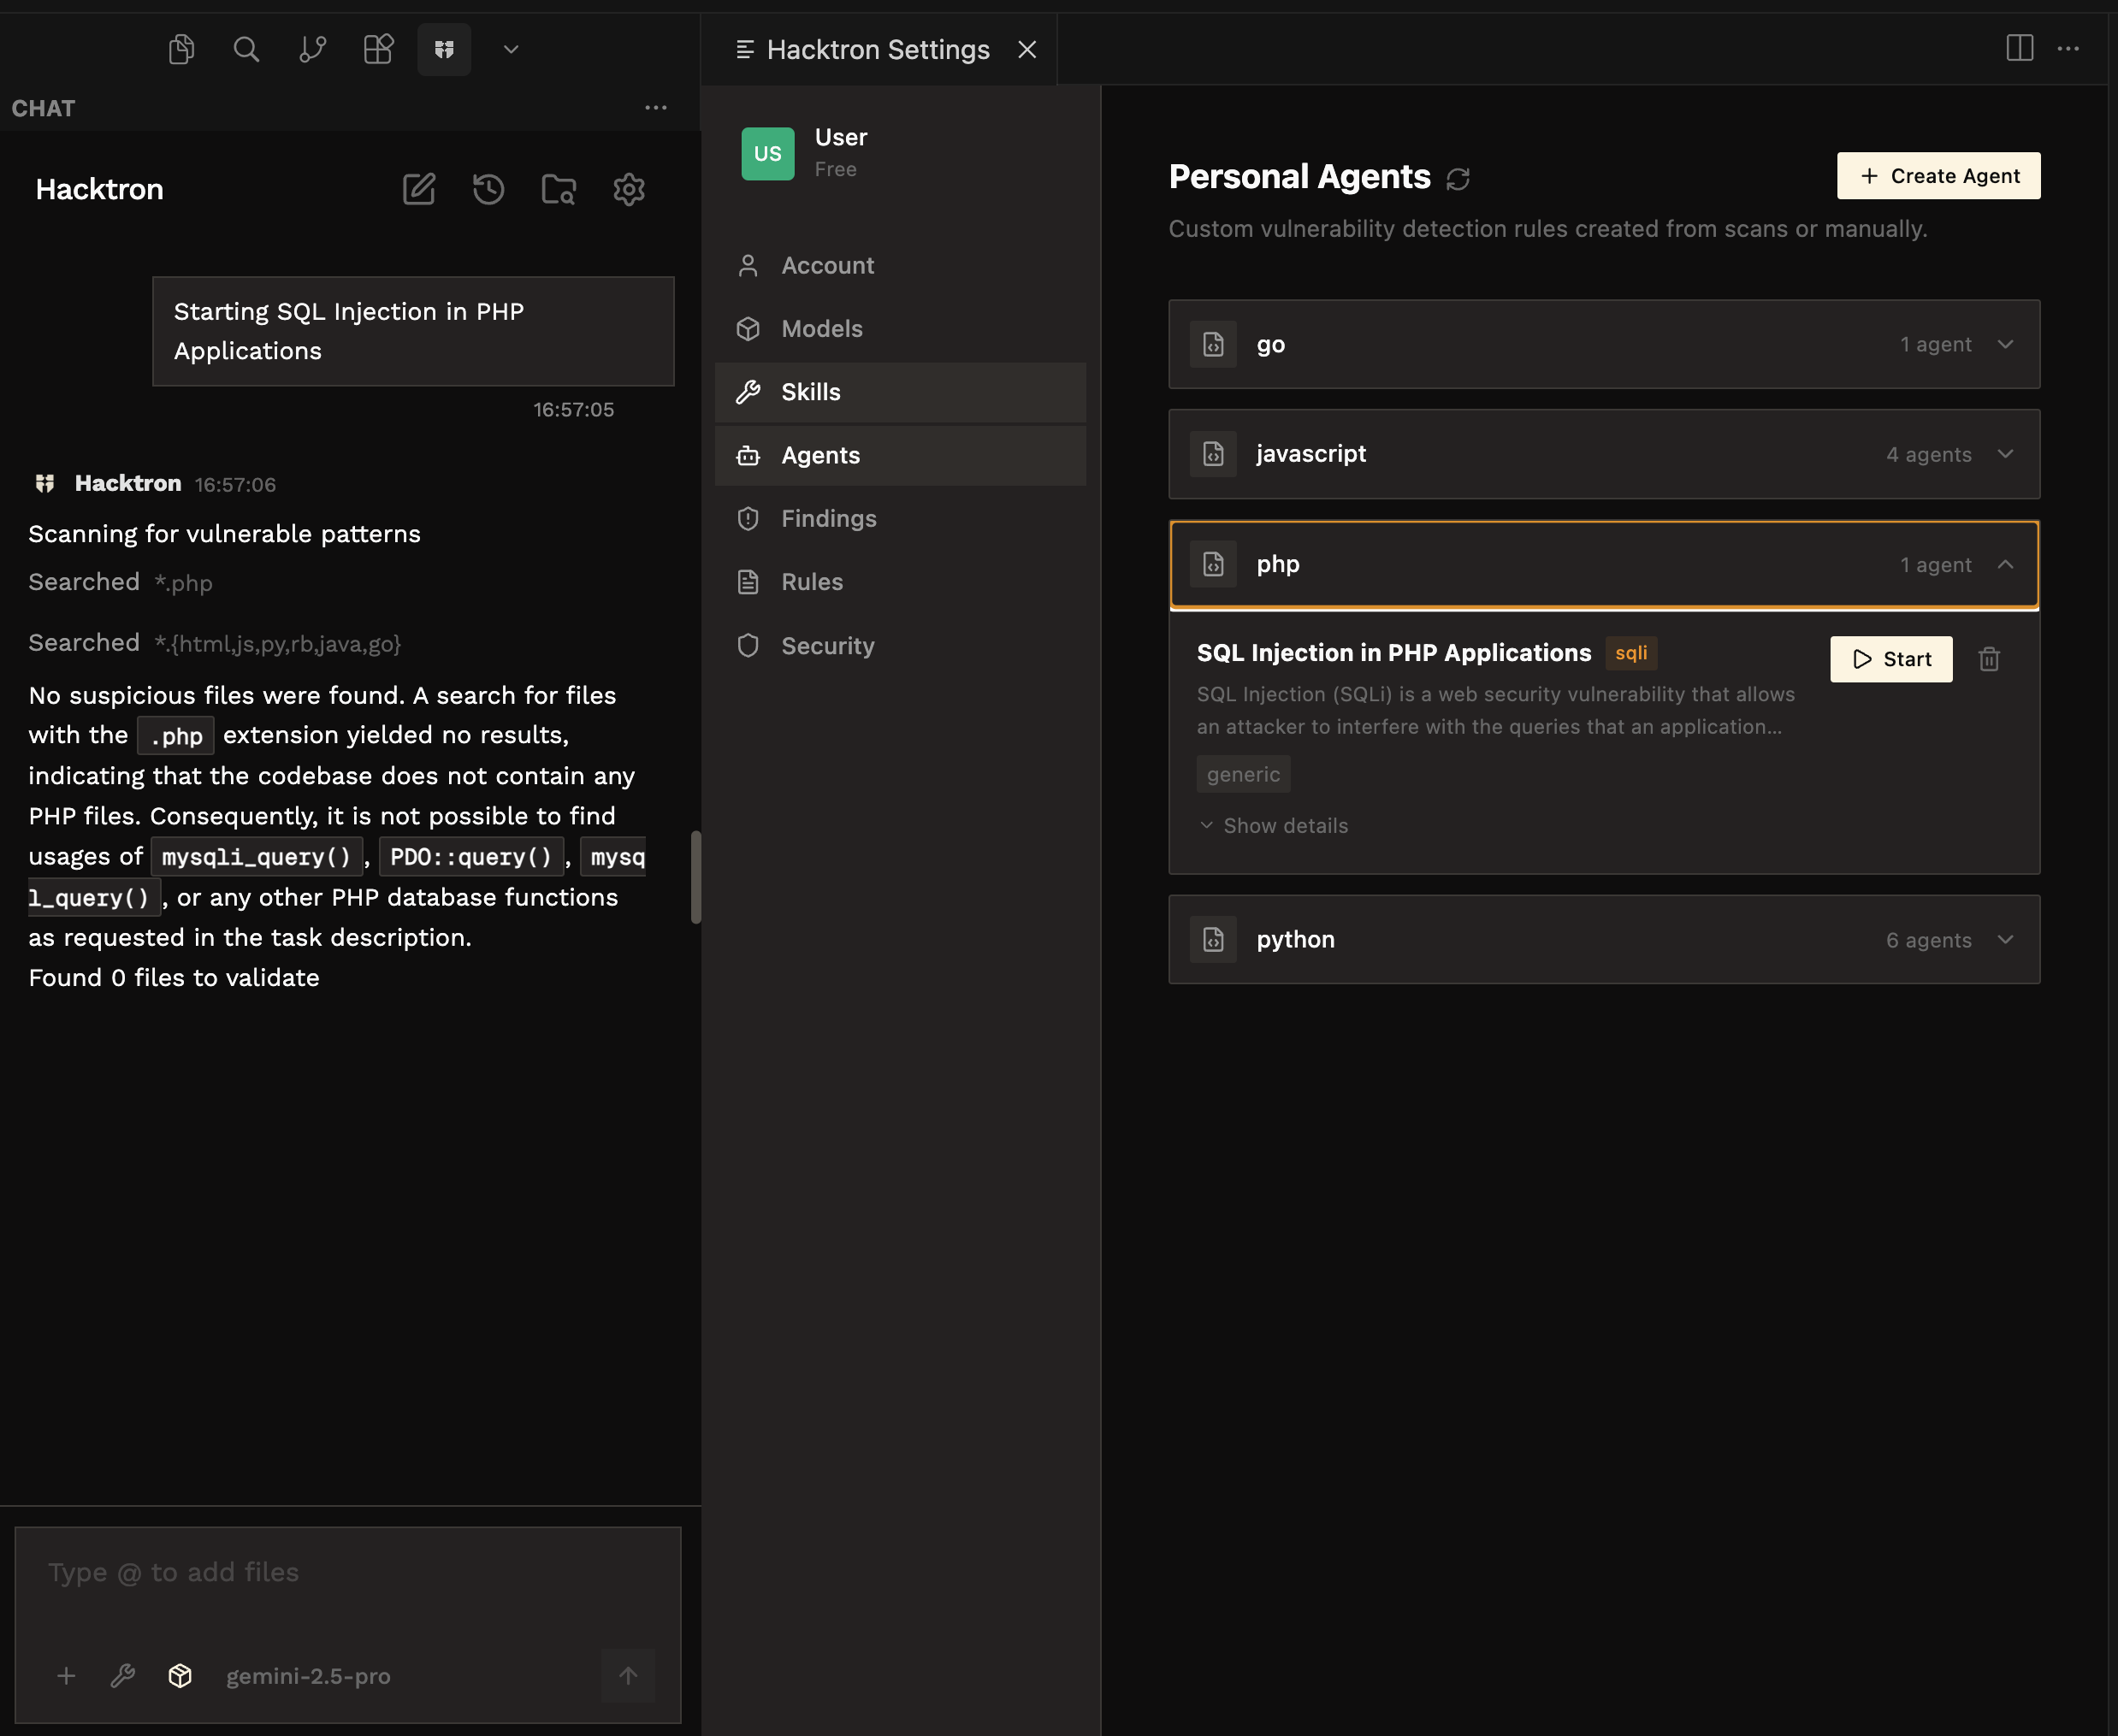Click the folder search icon
This screenshot has height=1736, width=2118.
pyautogui.click(x=558, y=189)
